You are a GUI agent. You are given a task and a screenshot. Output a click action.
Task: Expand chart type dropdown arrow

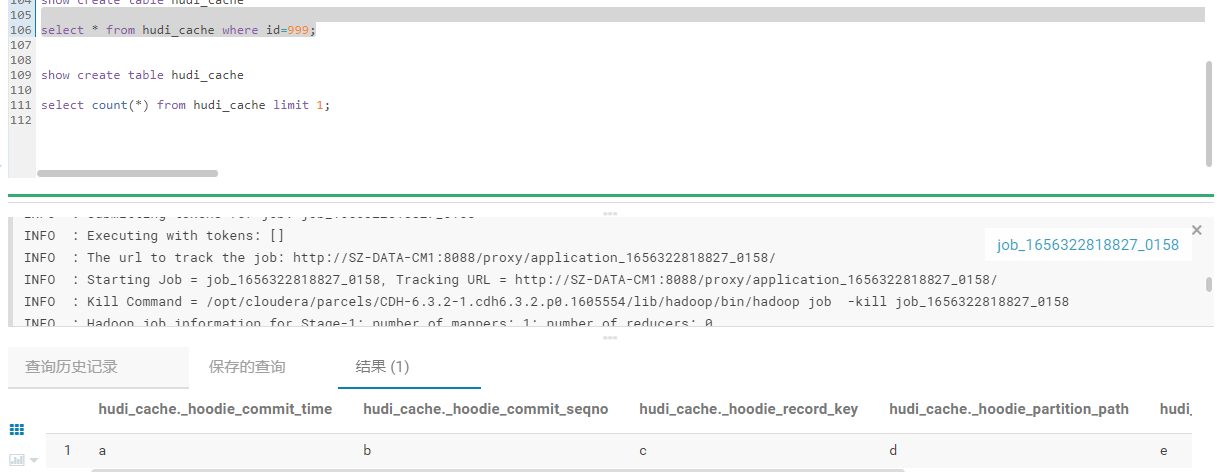point(34,460)
